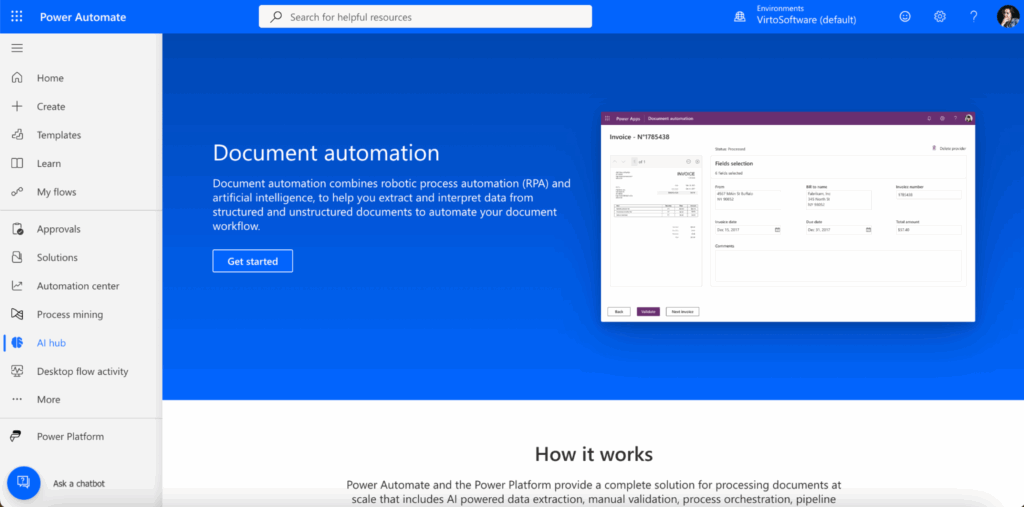
Task: Click the environments building icon
Action: (740, 17)
